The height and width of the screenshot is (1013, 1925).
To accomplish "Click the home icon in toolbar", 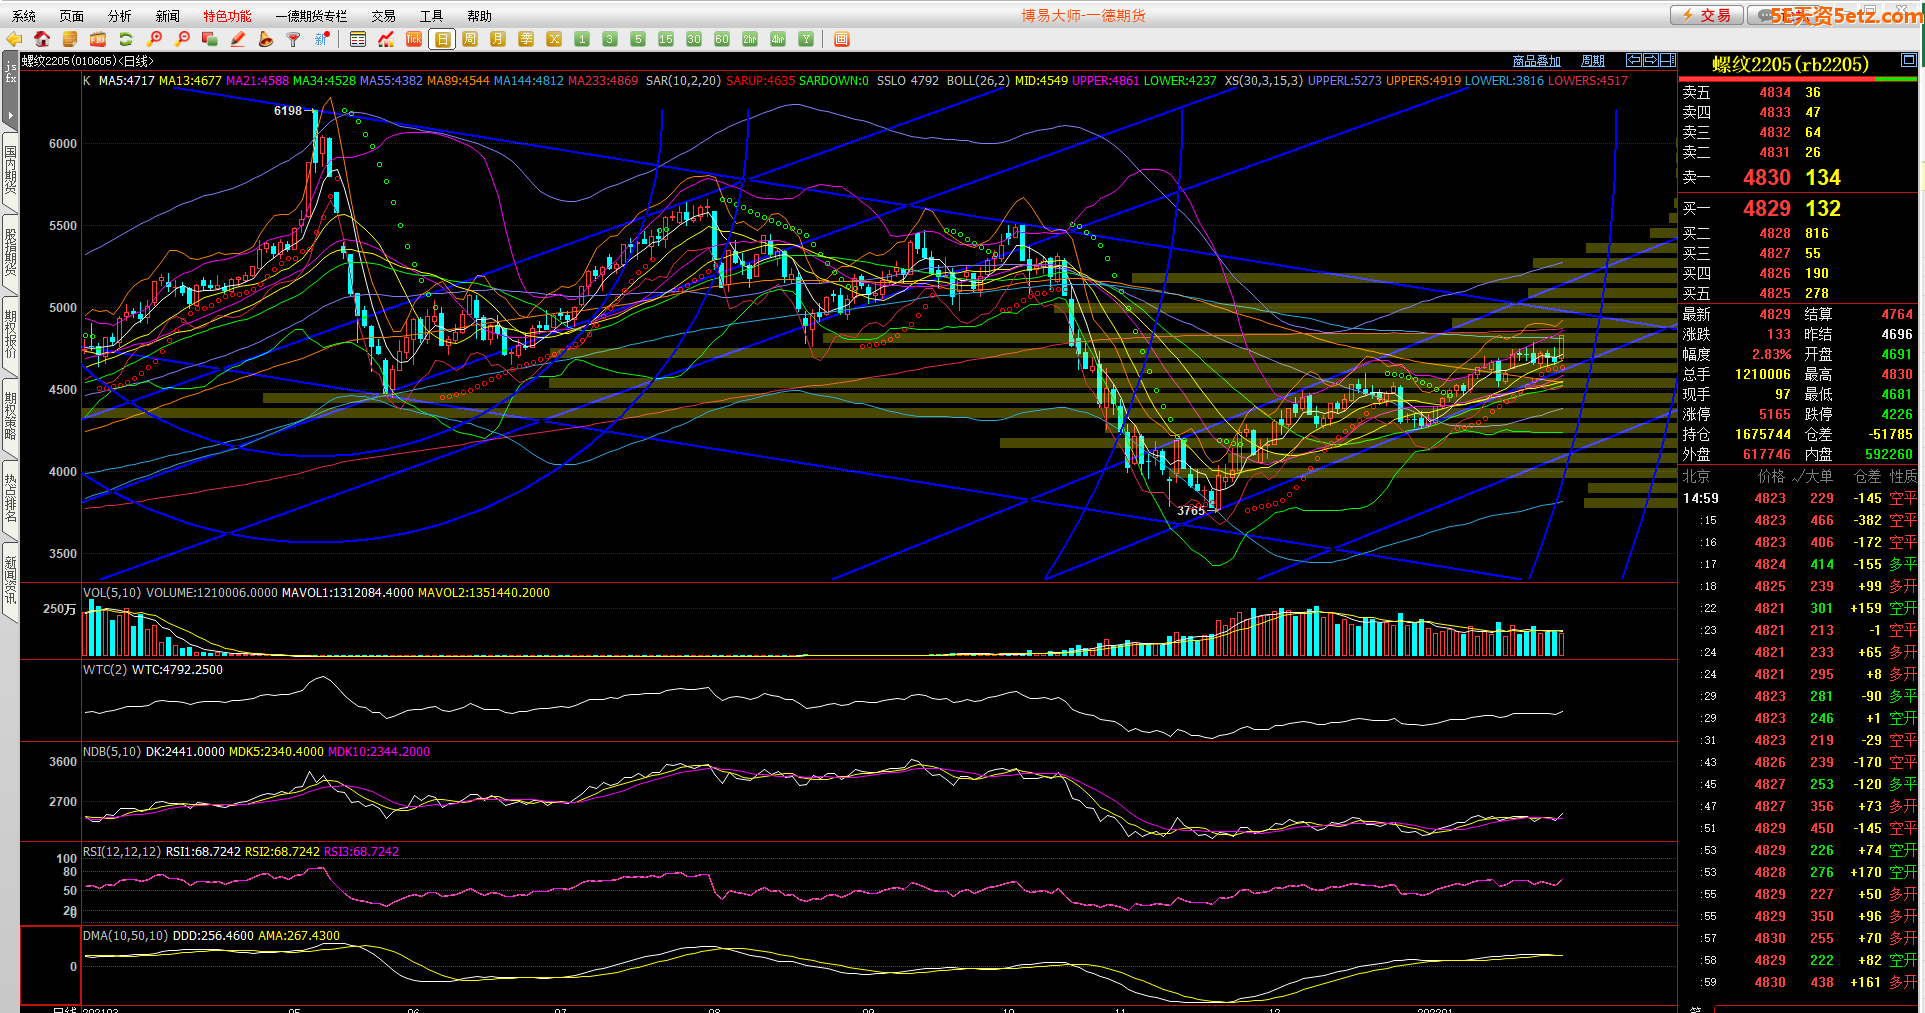I will pos(42,39).
